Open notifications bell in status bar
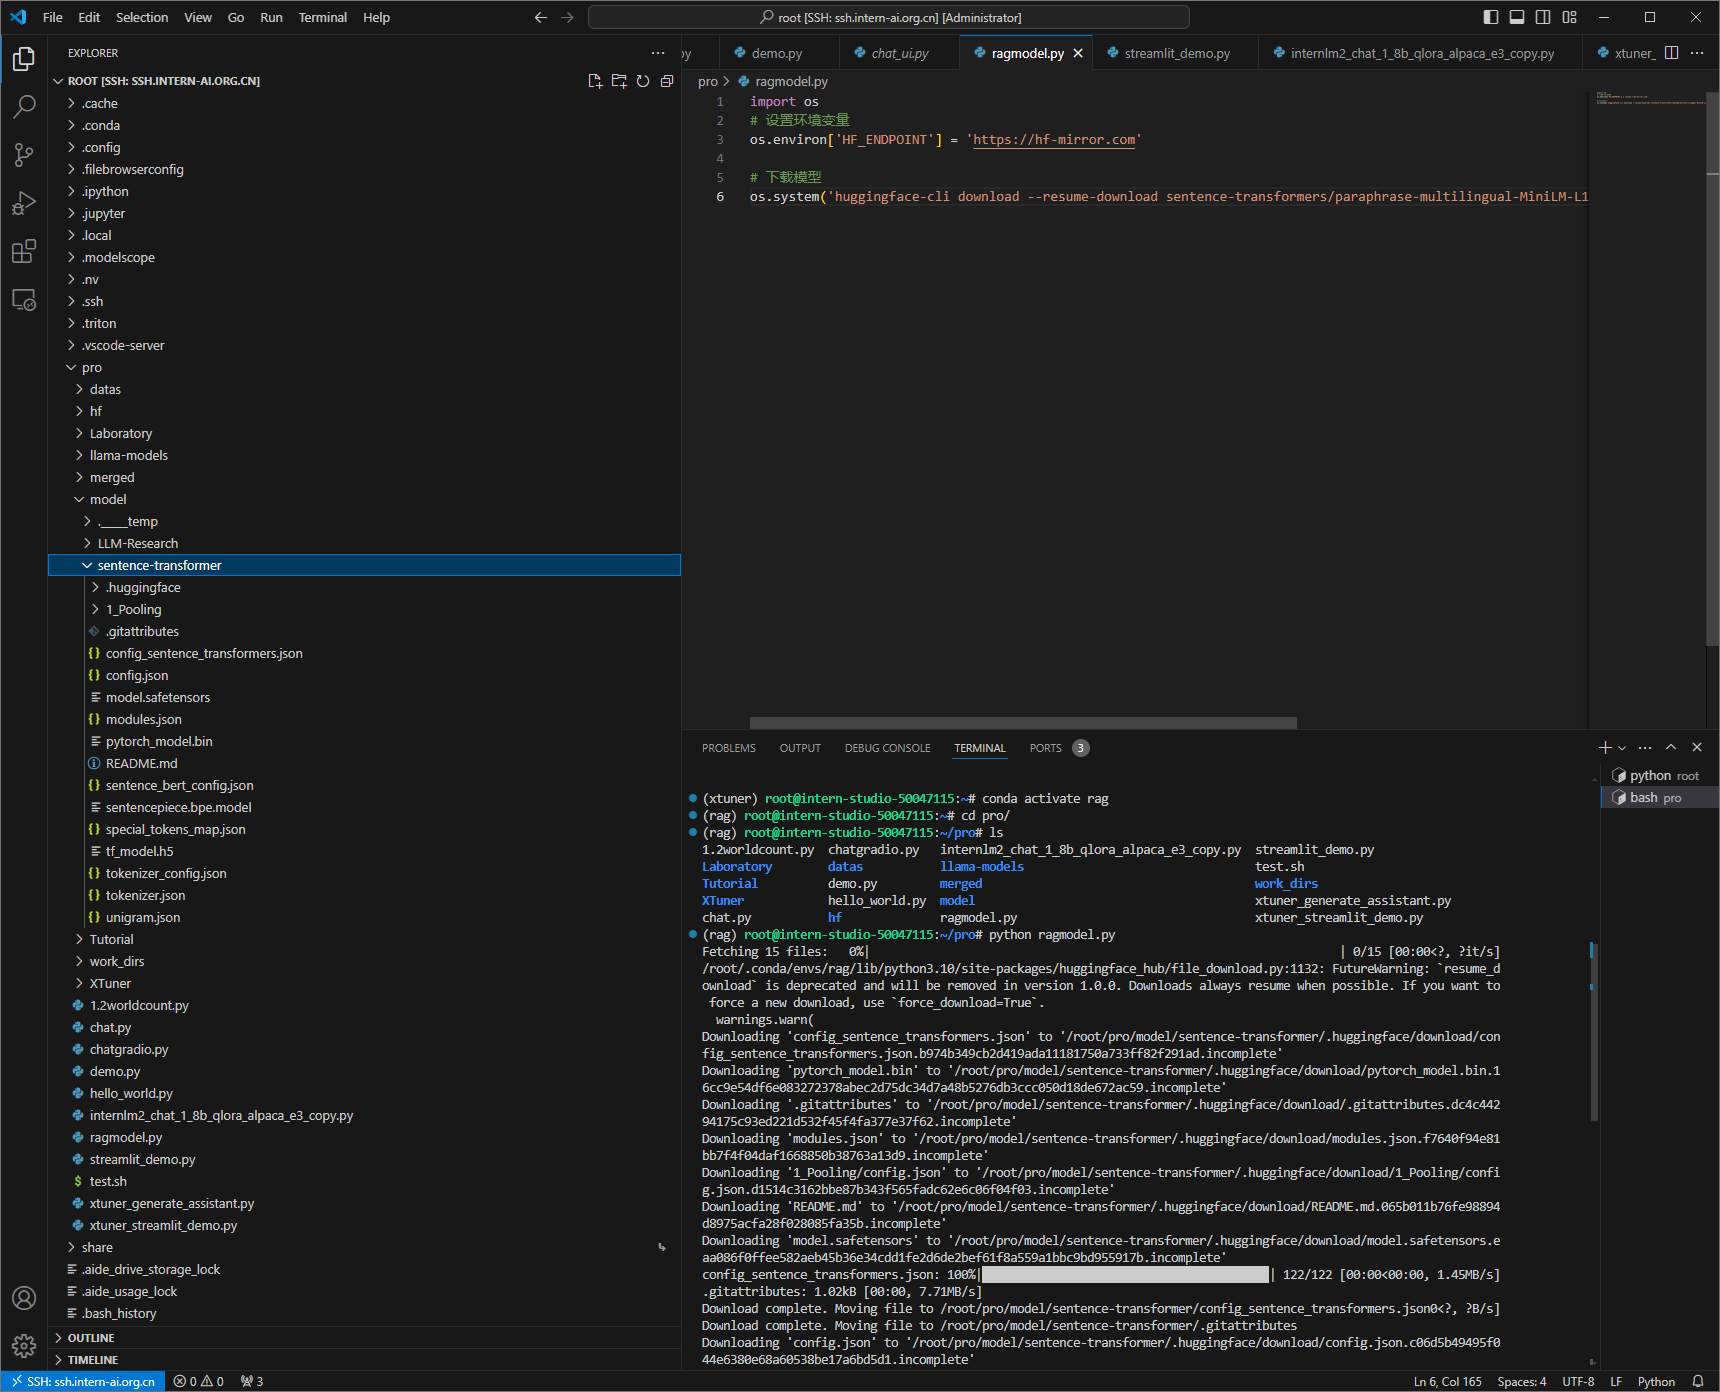This screenshot has height=1392, width=1720. 1698,1382
